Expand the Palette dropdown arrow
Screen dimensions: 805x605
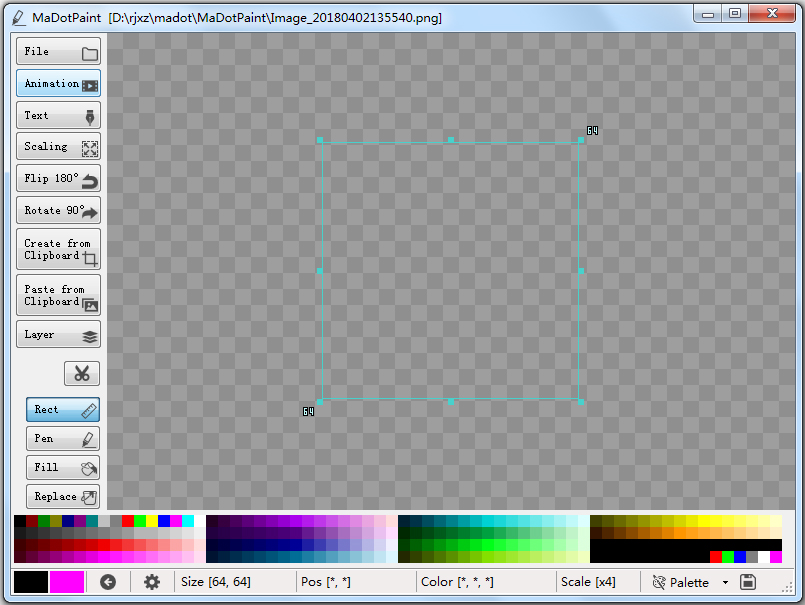point(725,582)
